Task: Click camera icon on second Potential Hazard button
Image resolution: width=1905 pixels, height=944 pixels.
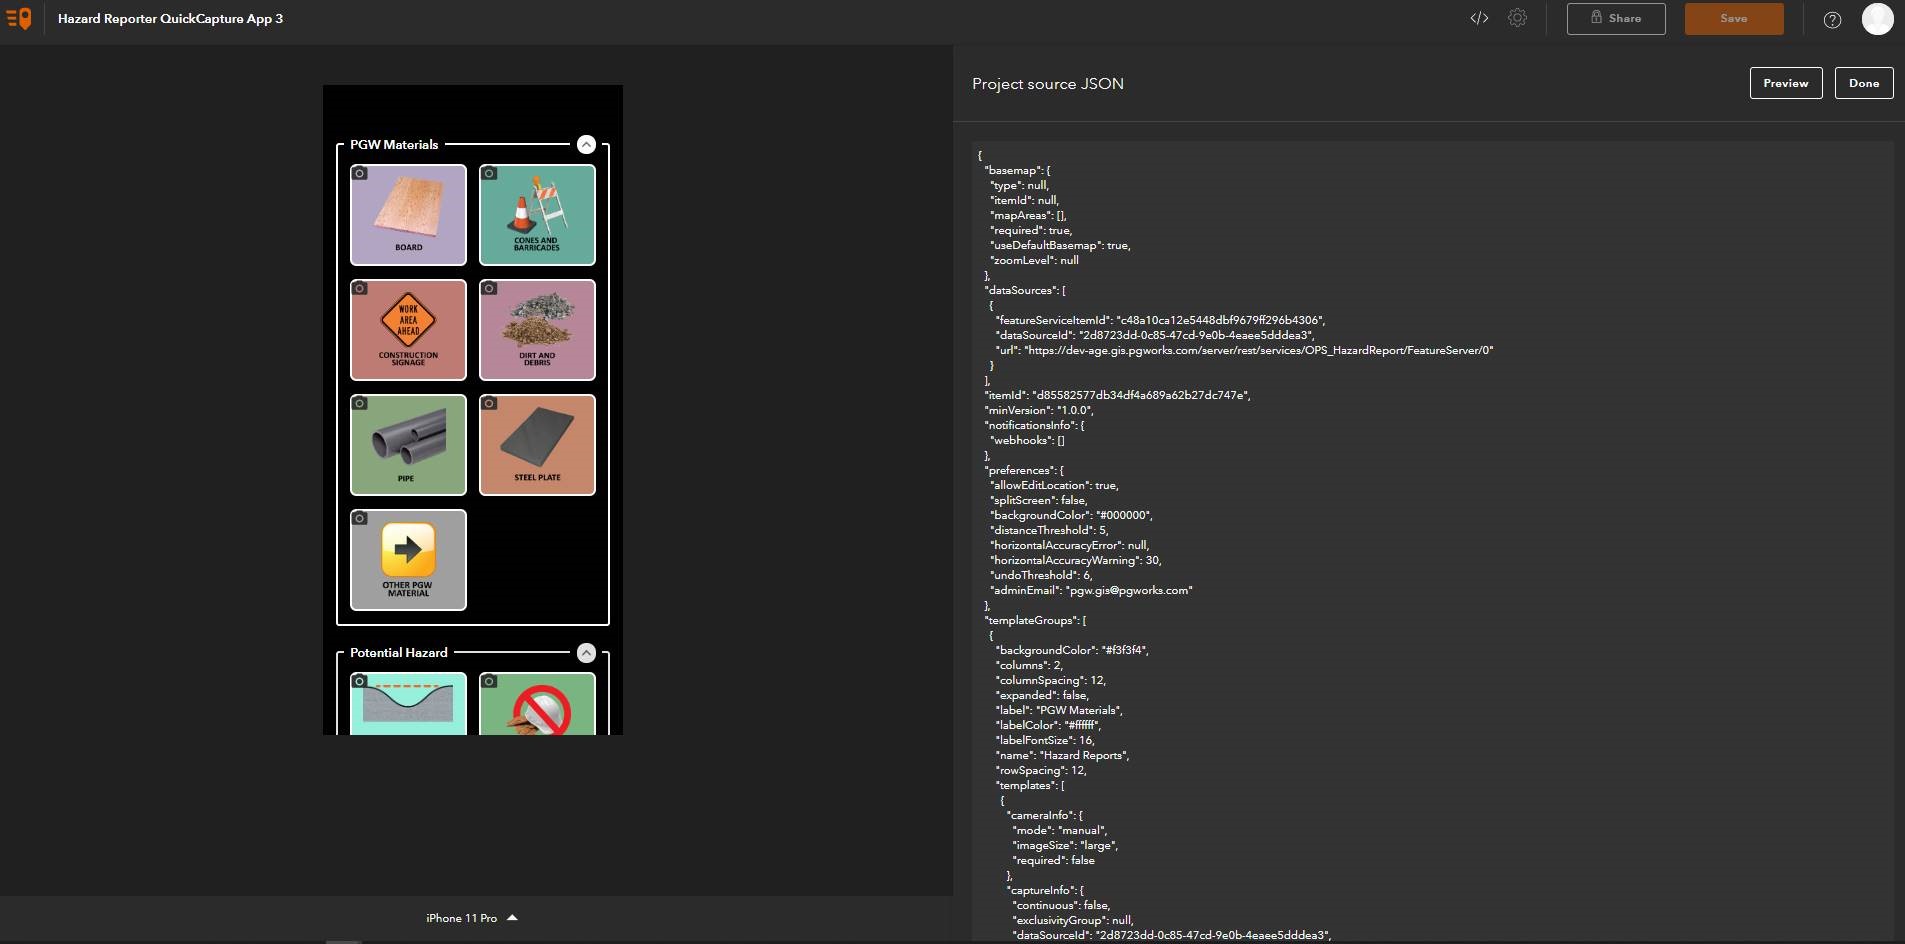Action: 489,682
